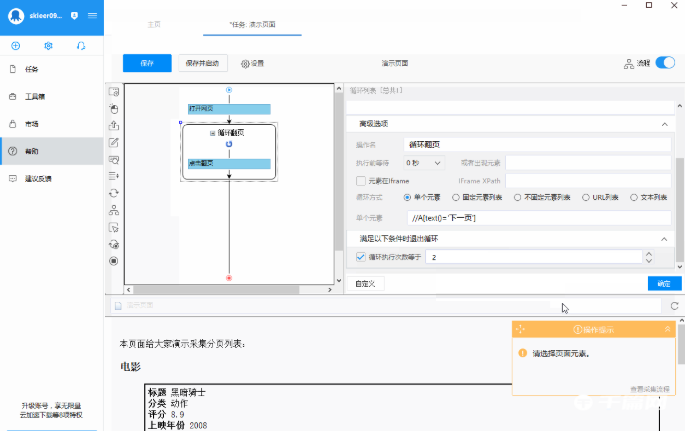This screenshot has width=688, height=431.
Task: Click the shield badge next to username
Action: point(75,15)
